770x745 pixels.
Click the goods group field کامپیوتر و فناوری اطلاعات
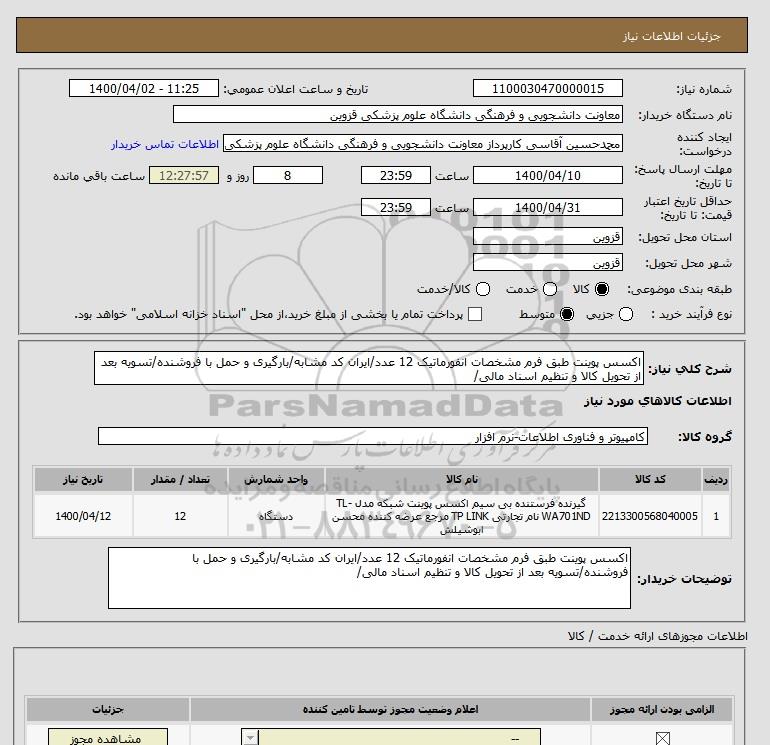373,436
